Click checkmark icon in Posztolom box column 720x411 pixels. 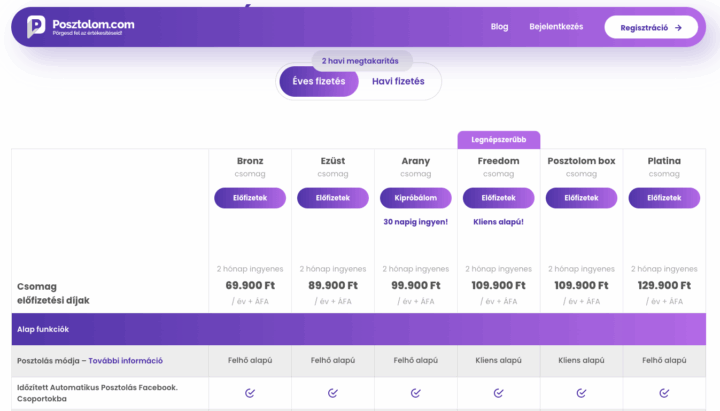[581, 393]
